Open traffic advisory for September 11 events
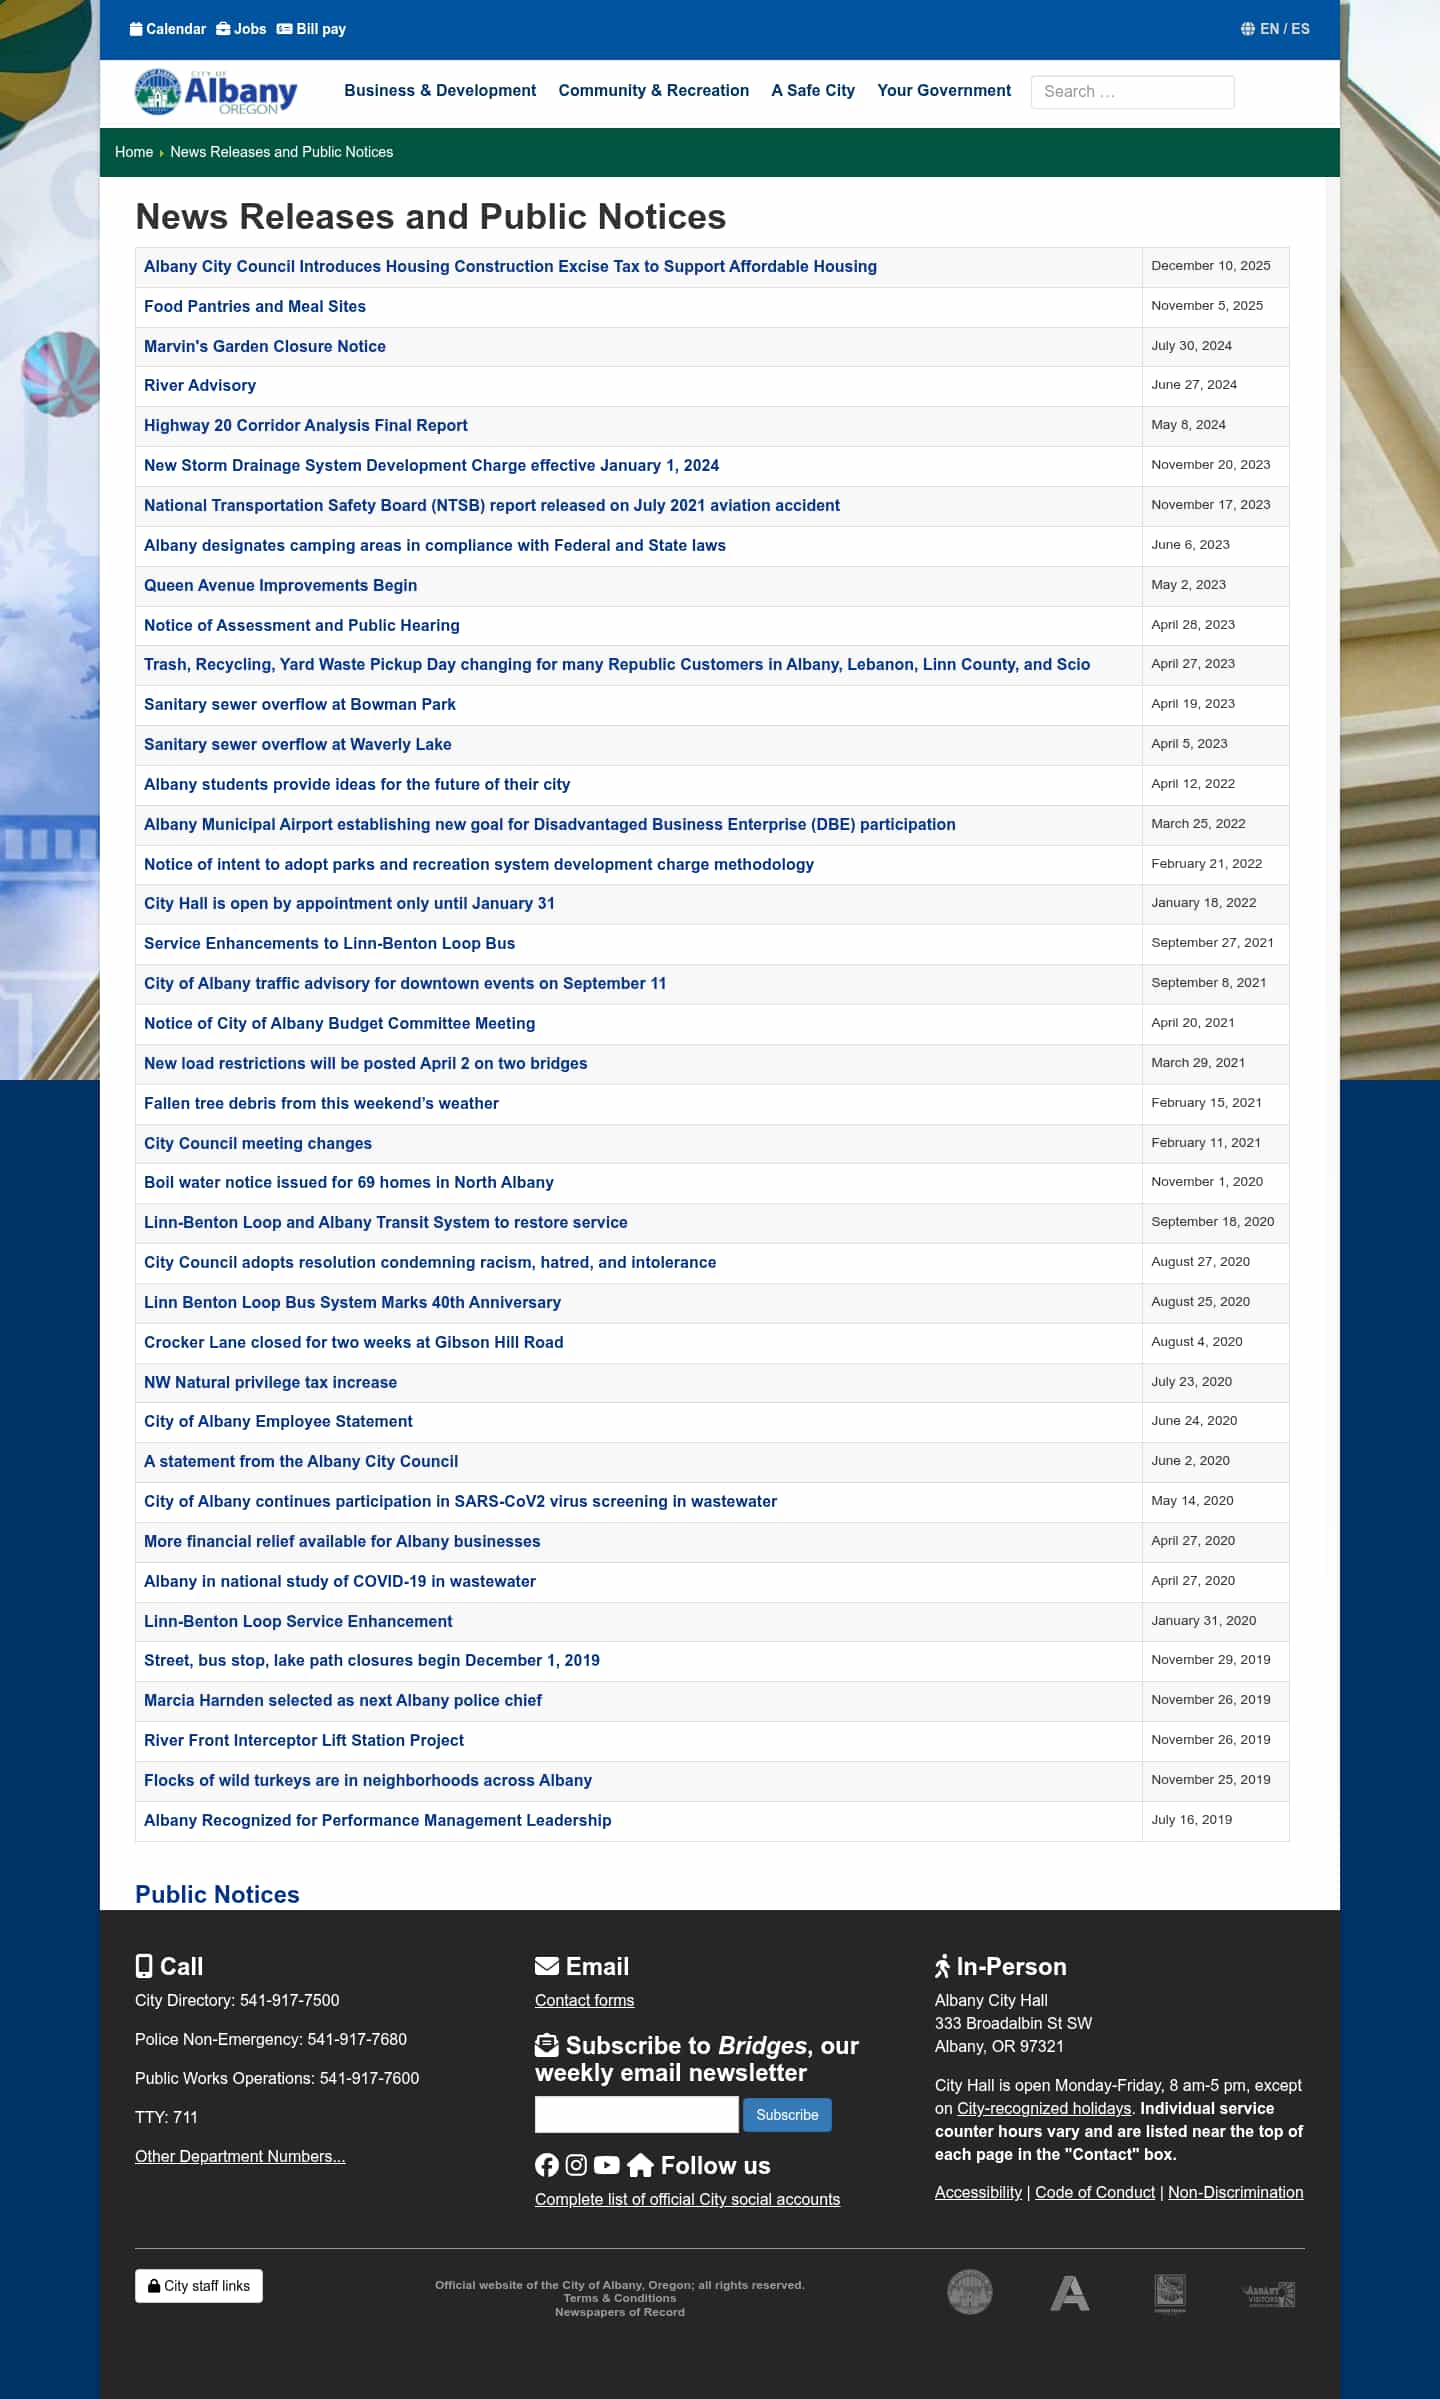1440x2399 pixels. 405,984
